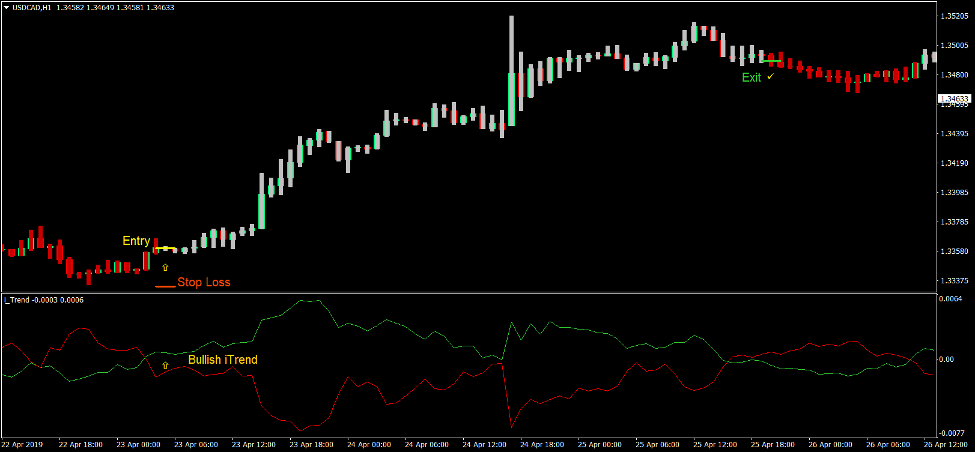This screenshot has height=452, width=977.
Task: Click the yellow up arrow below Entry
Action: pyautogui.click(x=165, y=267)
